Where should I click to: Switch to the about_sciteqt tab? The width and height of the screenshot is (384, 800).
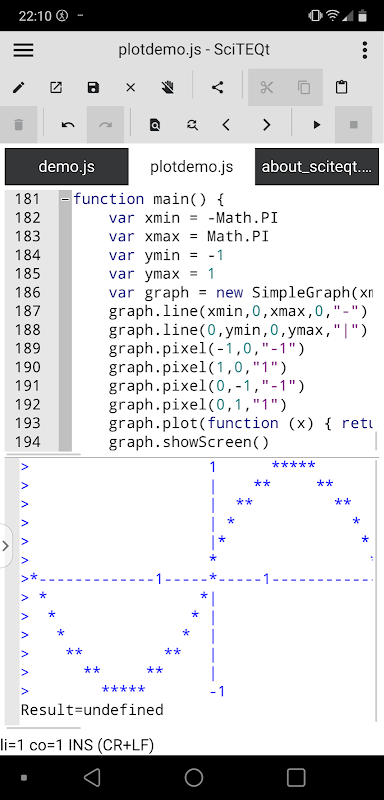(317, 167)
